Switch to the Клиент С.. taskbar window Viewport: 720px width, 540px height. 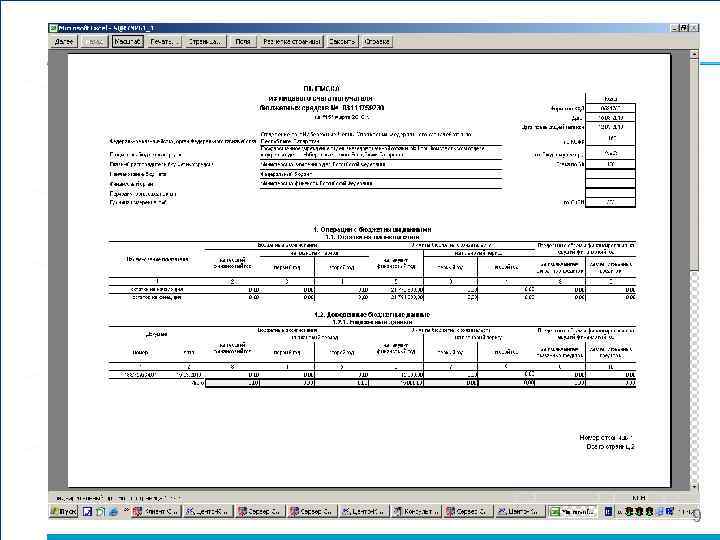click(x=155, y=511)
